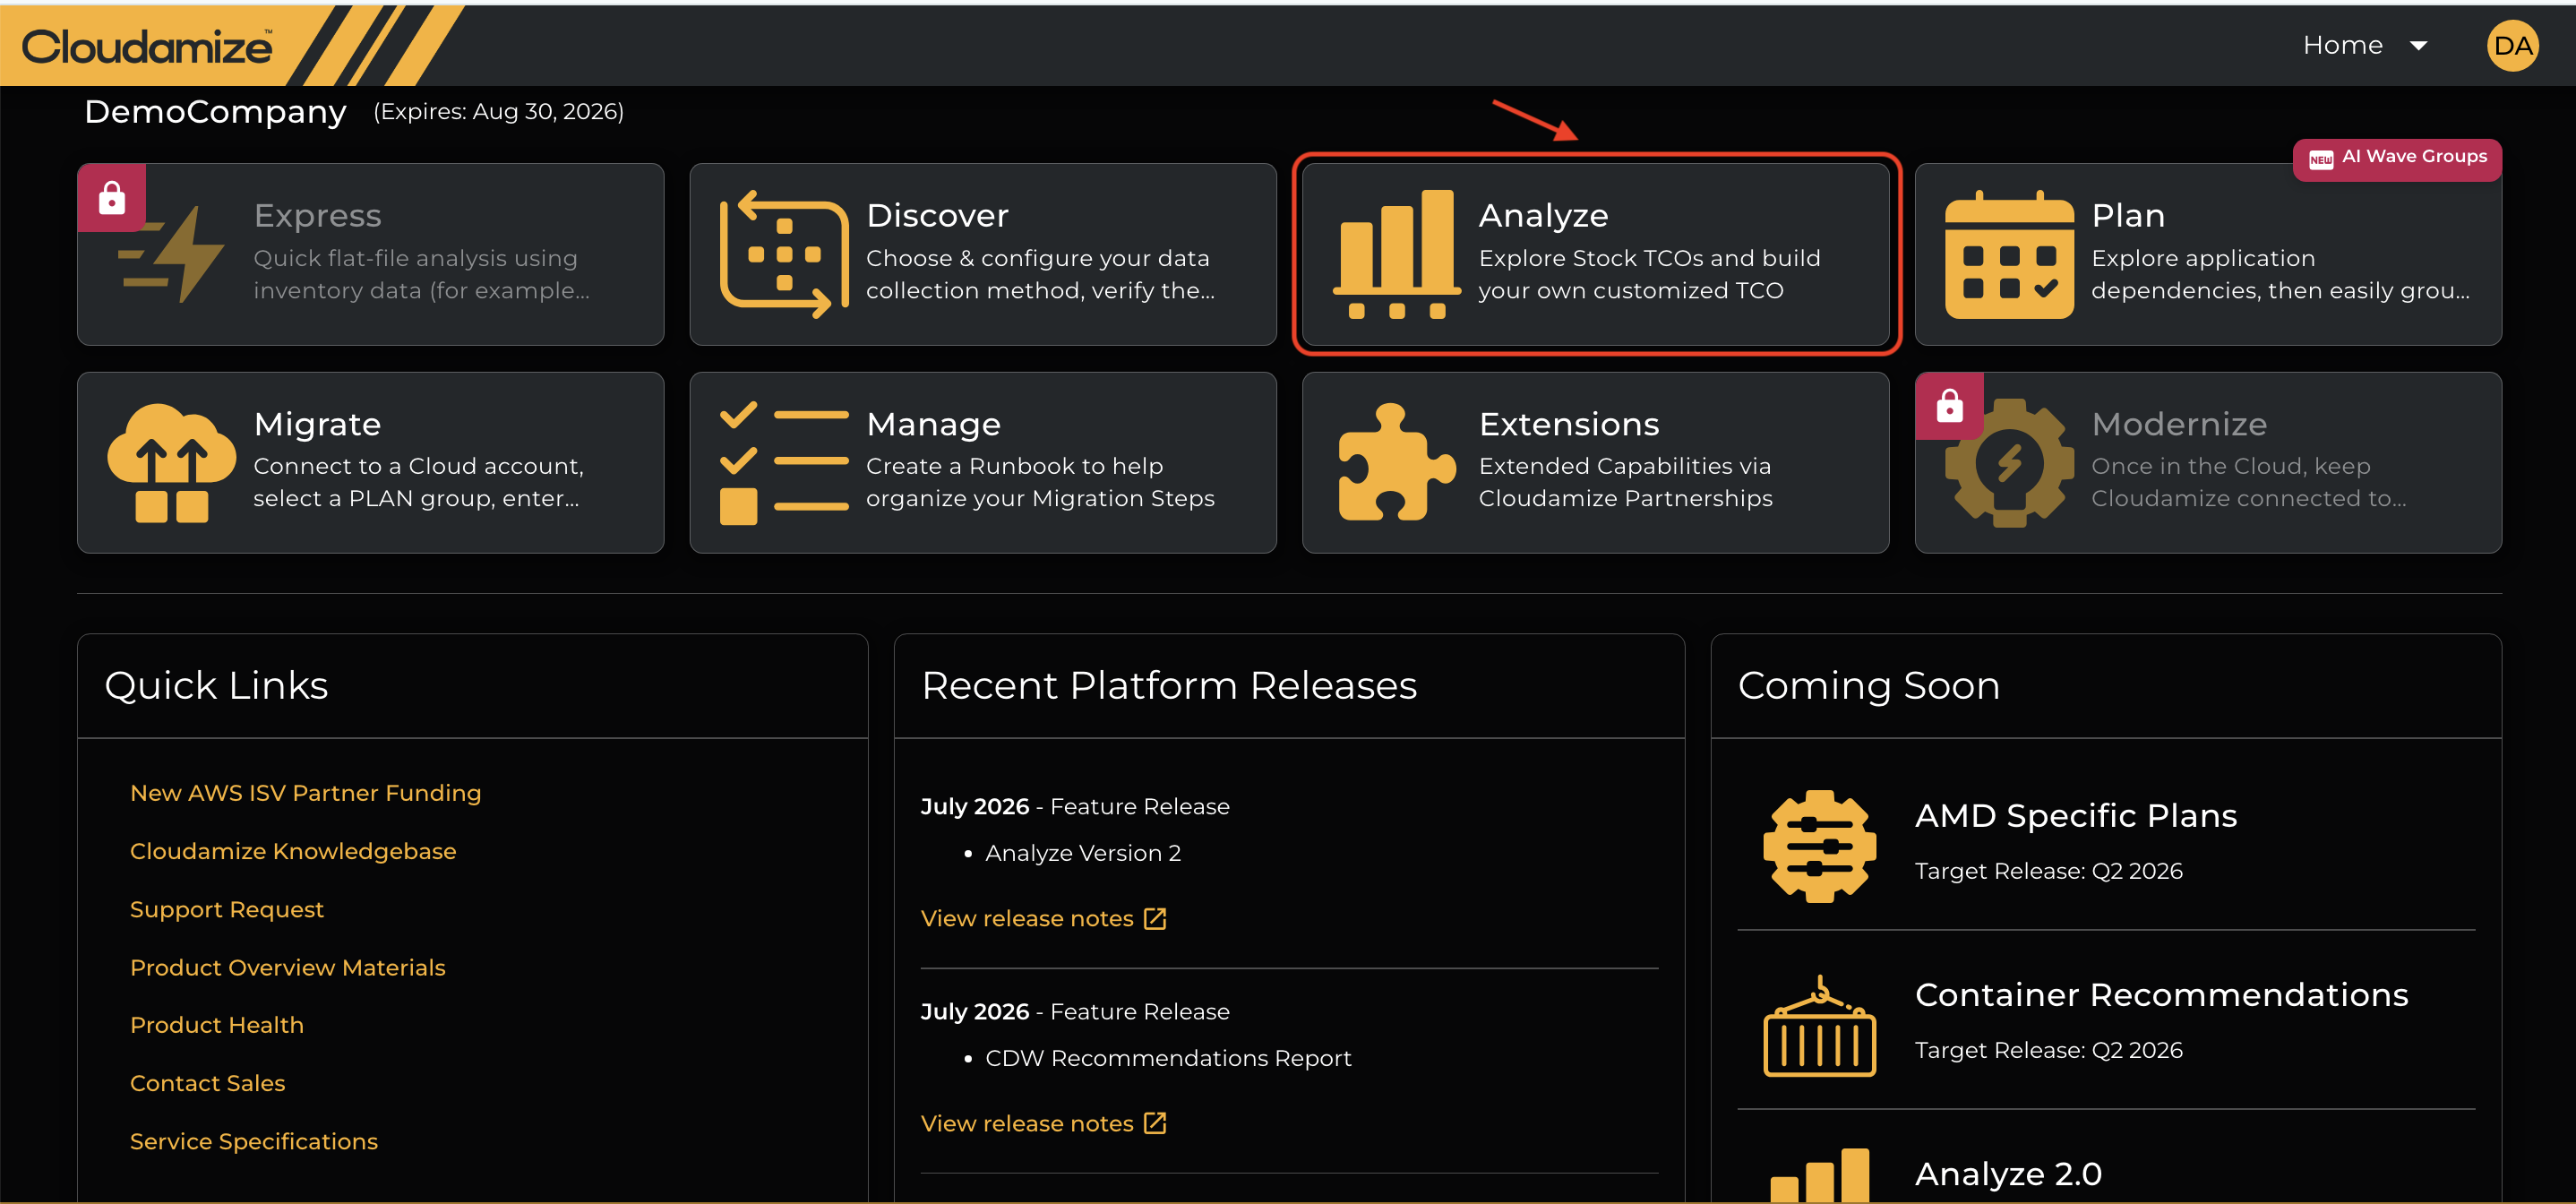Click the Migrate cloud upload icon
2576x1204 pixels.
[x=171, y=462]
